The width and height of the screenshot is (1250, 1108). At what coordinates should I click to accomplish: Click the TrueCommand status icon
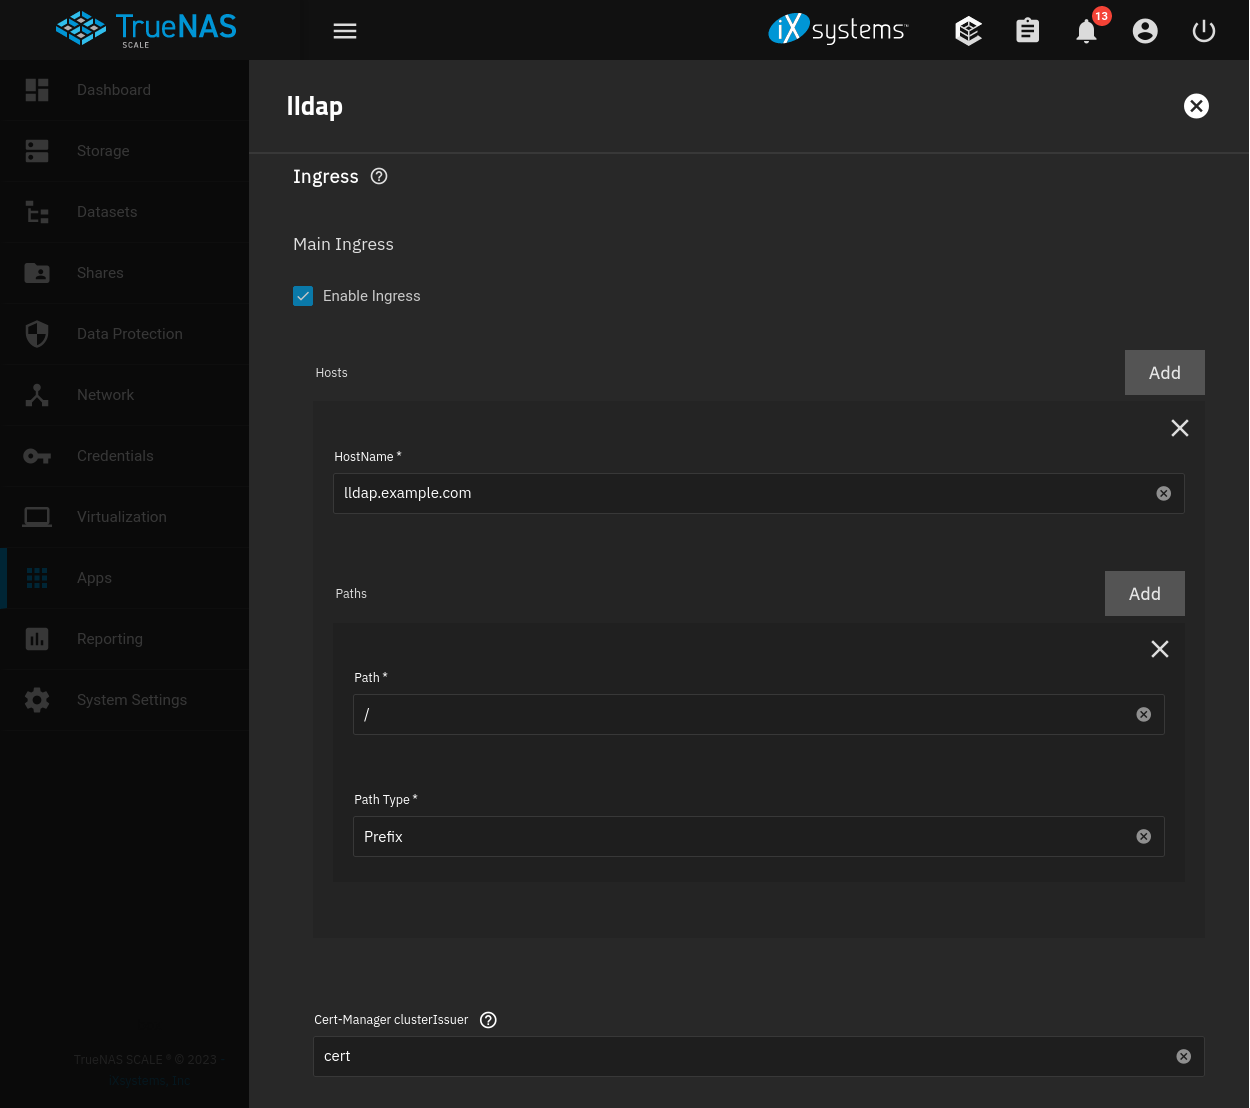click(x=968, y=31)
